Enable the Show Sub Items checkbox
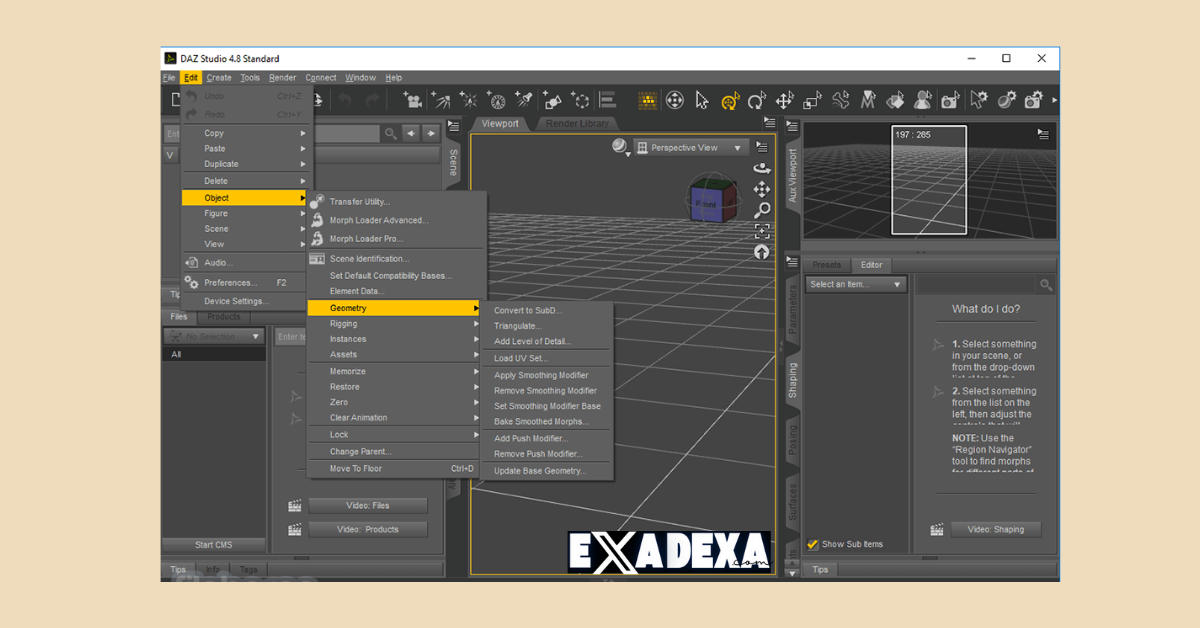Image resolution: width=1200 pixels, height=628 pixels. (x=814, y=544)
